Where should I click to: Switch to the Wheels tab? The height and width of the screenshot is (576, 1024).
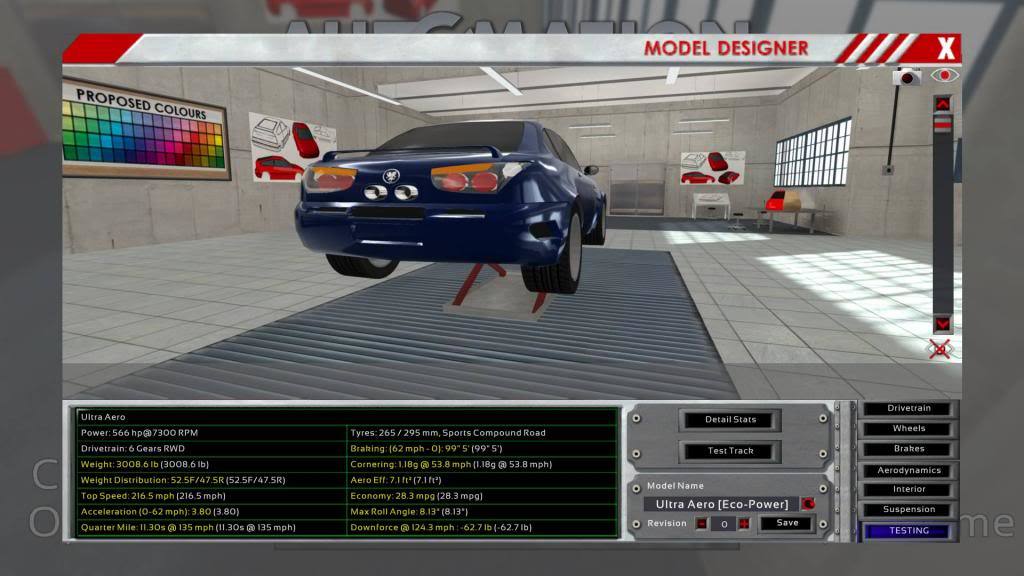click(x=909, y=429)
